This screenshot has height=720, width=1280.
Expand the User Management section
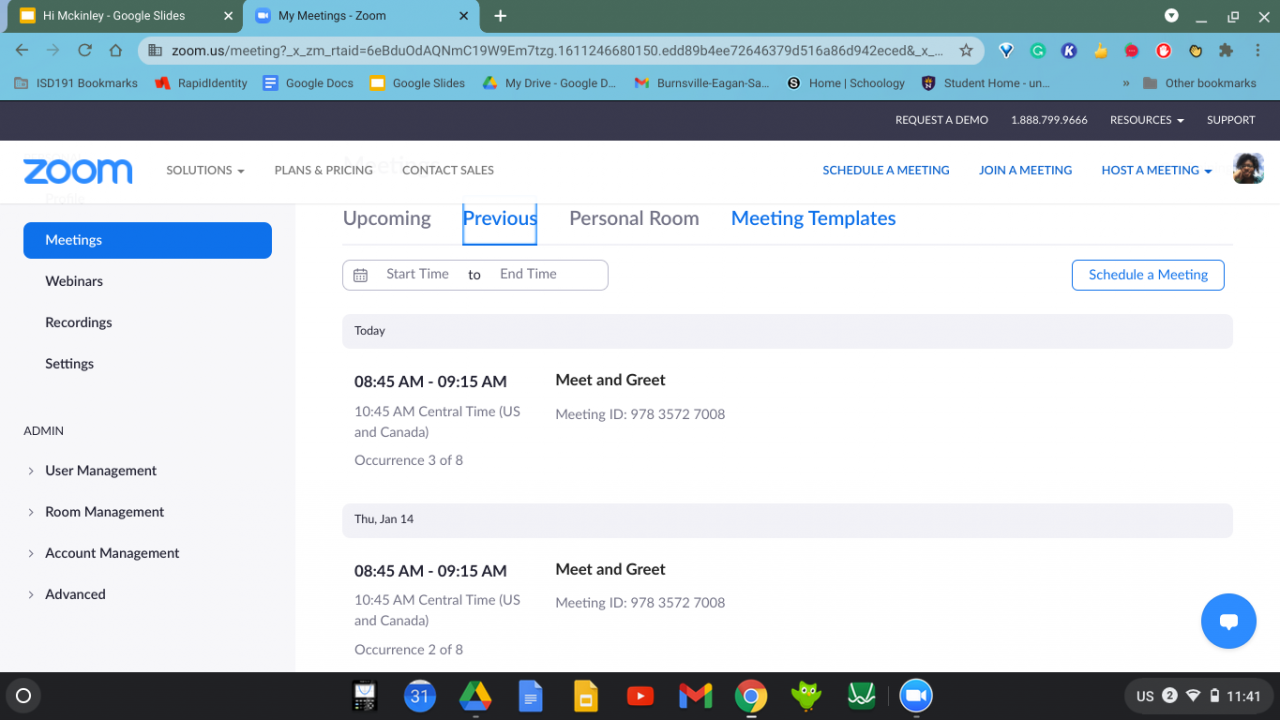[x=101, y=471]
